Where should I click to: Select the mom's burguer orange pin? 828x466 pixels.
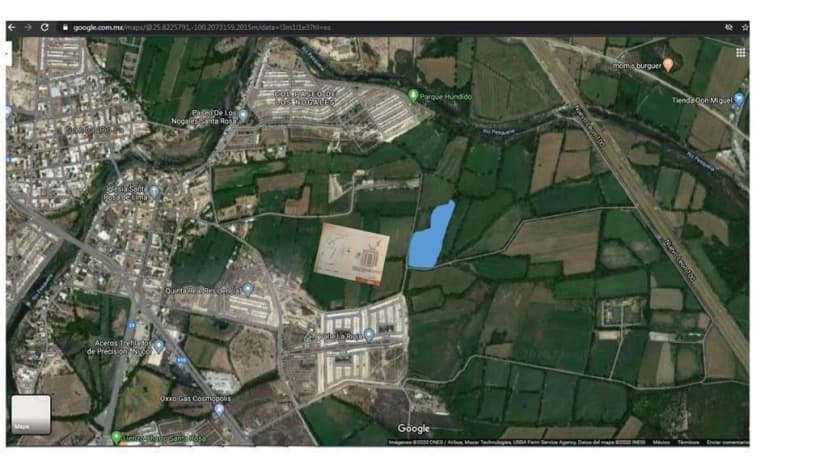point(668,64)
